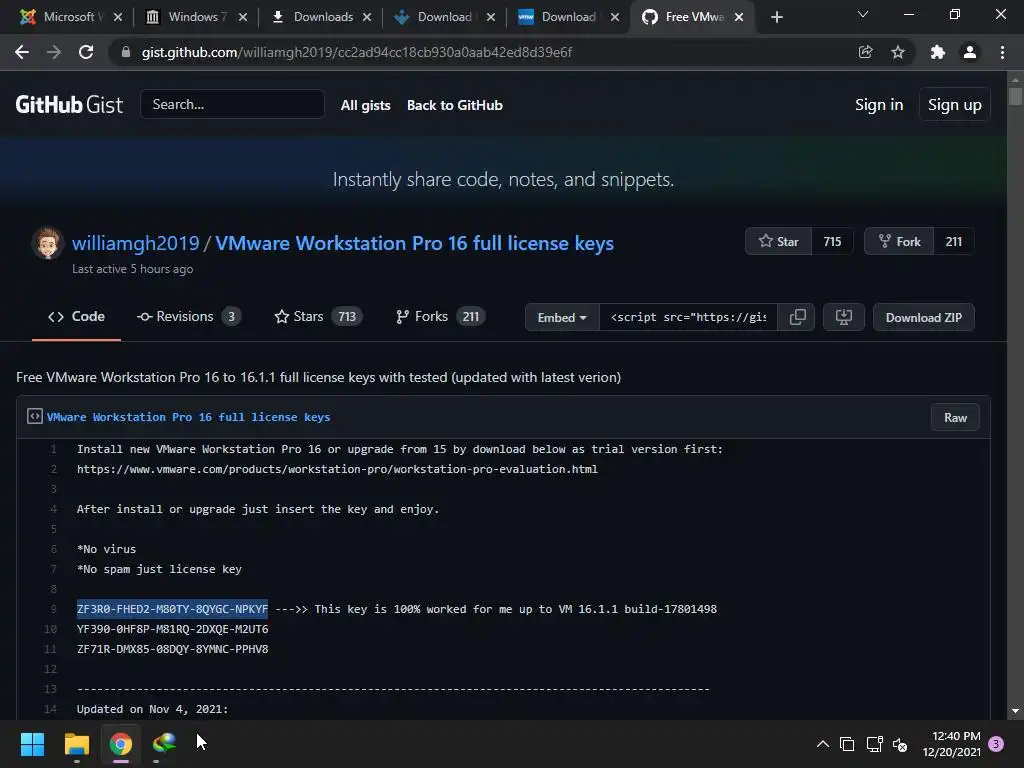Switch to Downloads tab
This screenshot has height=768, width=1024.
point(315,17)
